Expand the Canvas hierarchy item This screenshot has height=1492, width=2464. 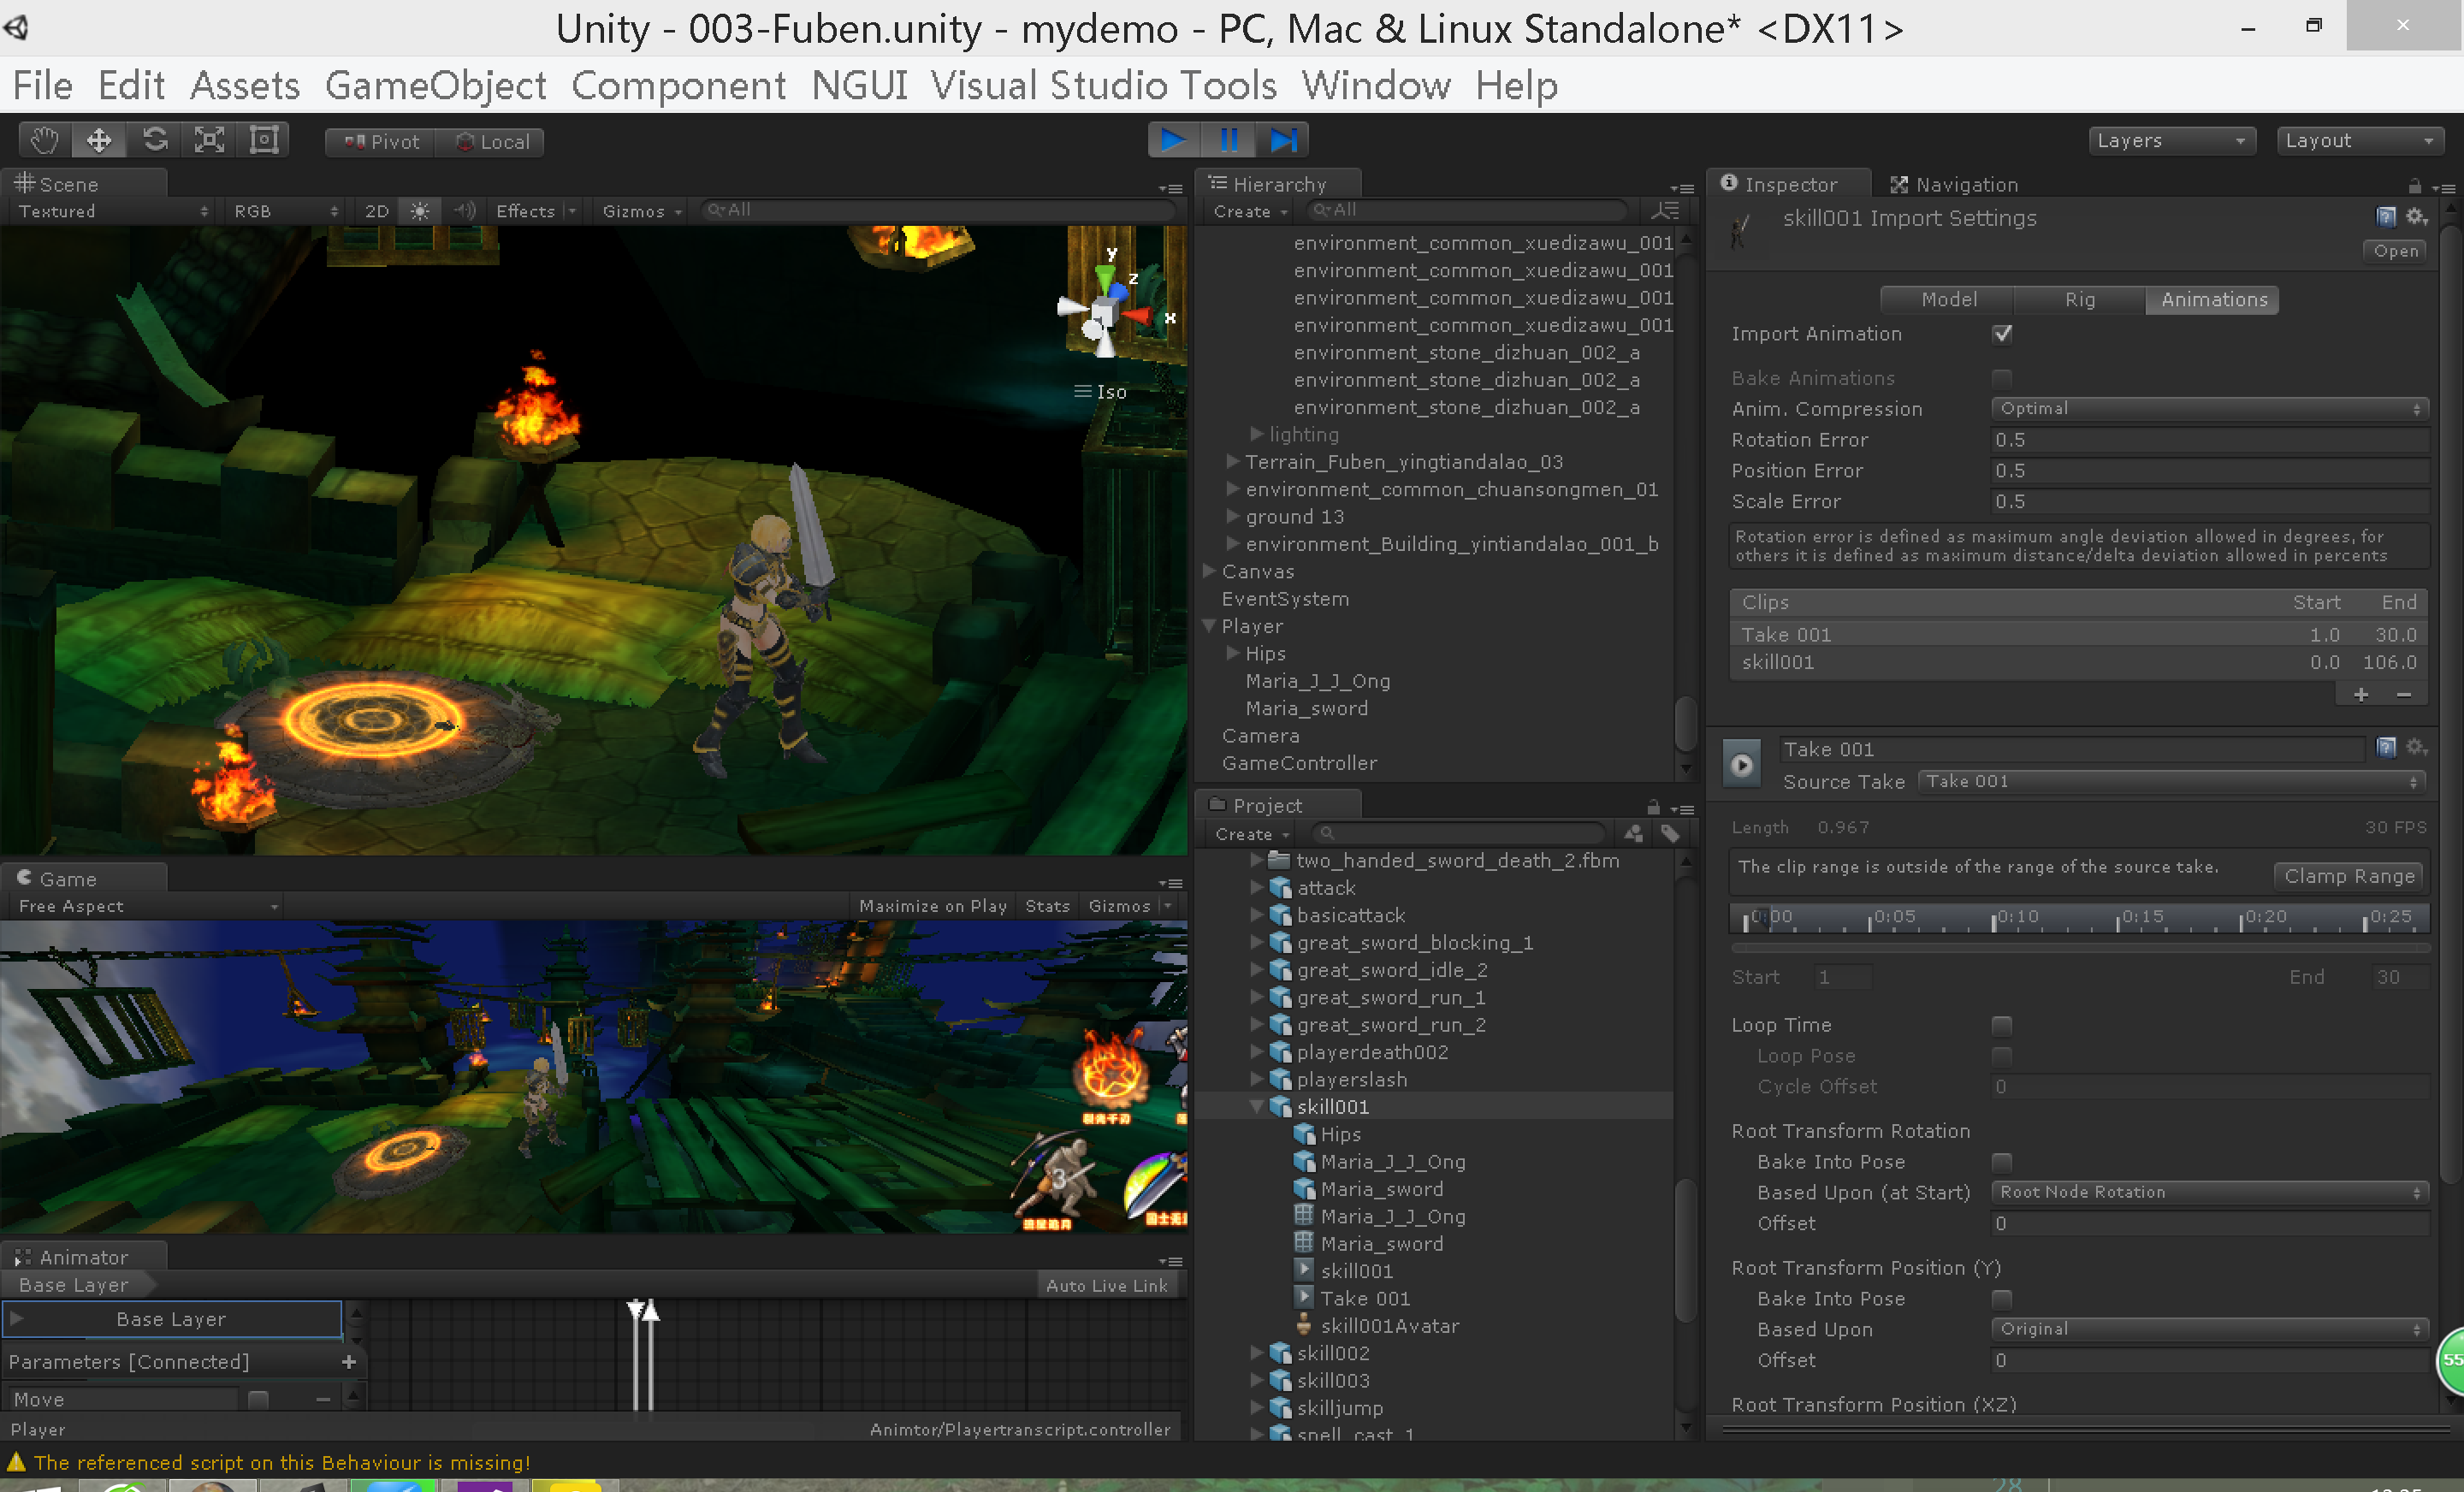pos(1209,571)
